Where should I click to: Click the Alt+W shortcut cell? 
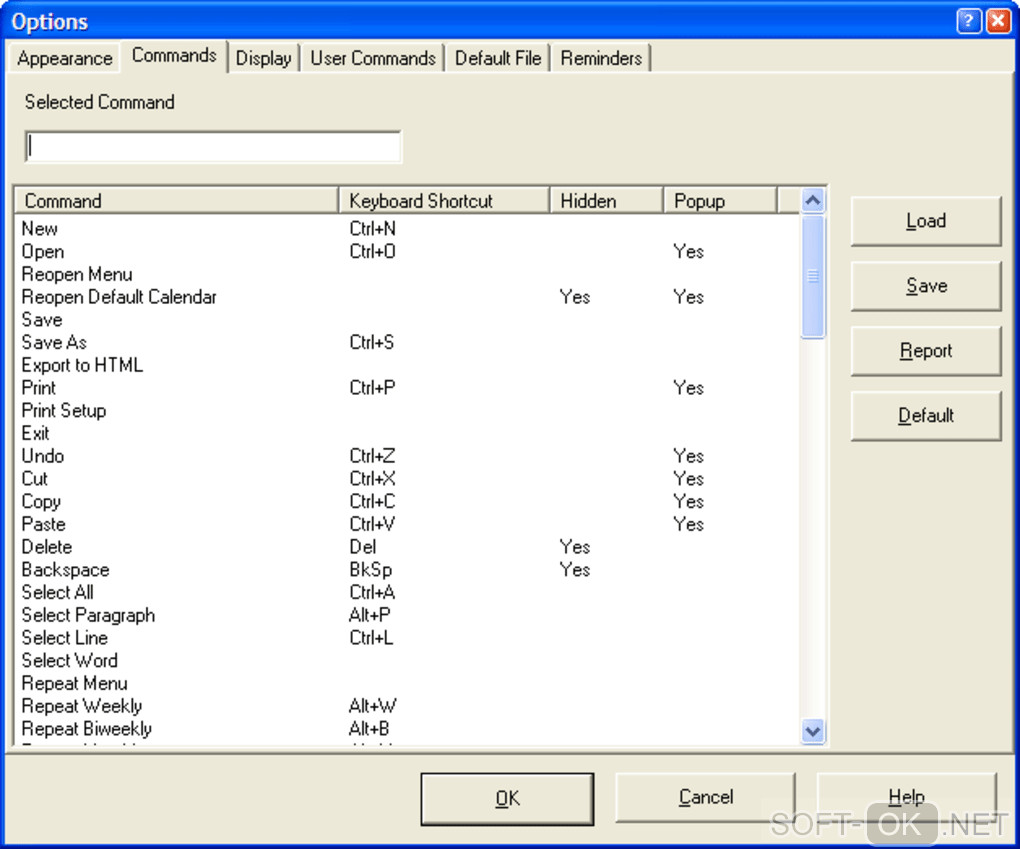click(372, 707)
